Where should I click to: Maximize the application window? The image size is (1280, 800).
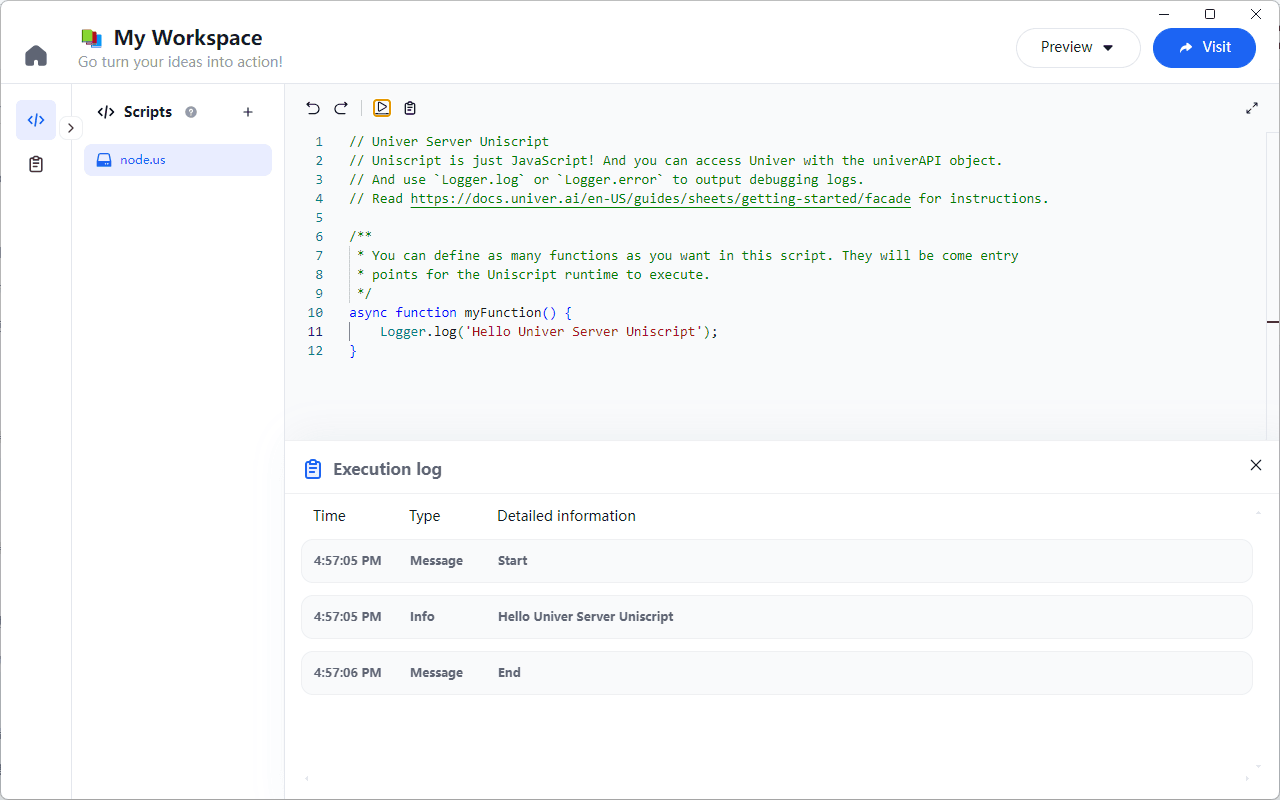pos(1210,14)
